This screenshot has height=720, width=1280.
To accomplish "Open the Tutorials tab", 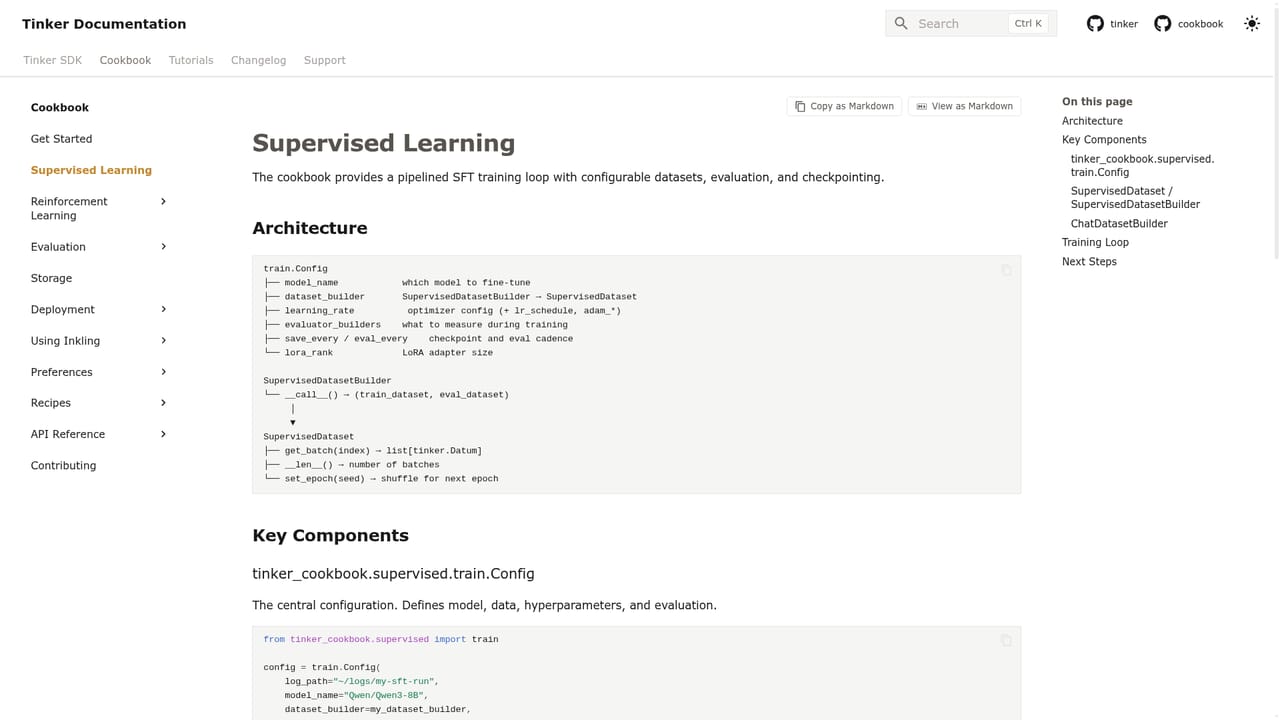I will 191,60.
